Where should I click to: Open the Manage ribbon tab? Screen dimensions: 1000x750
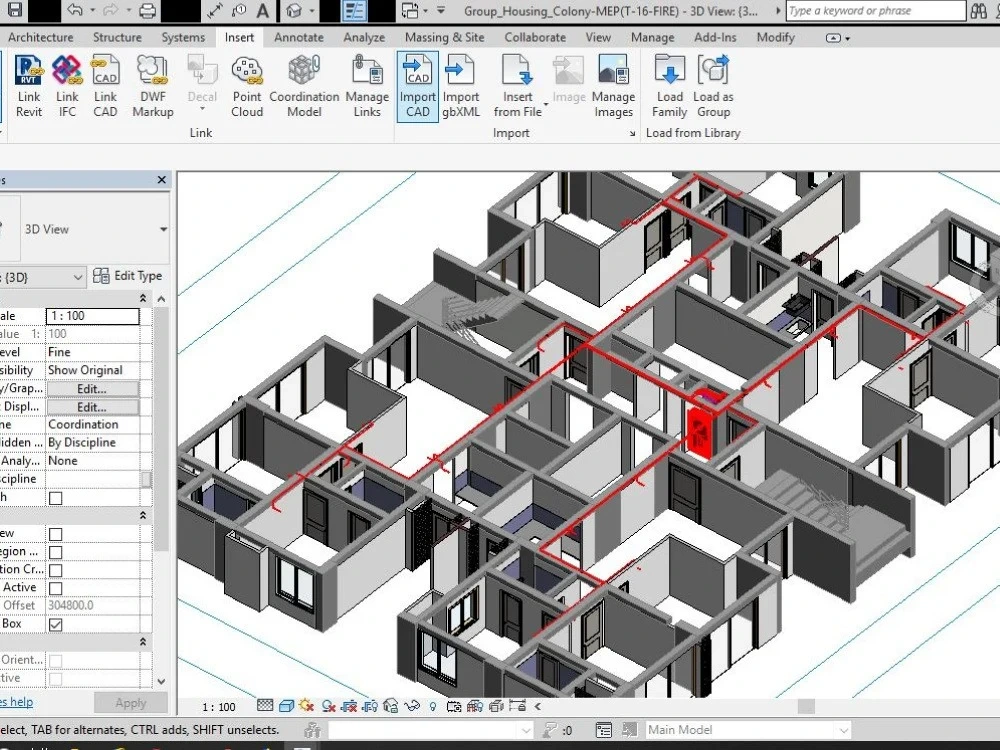click(652, 38)
